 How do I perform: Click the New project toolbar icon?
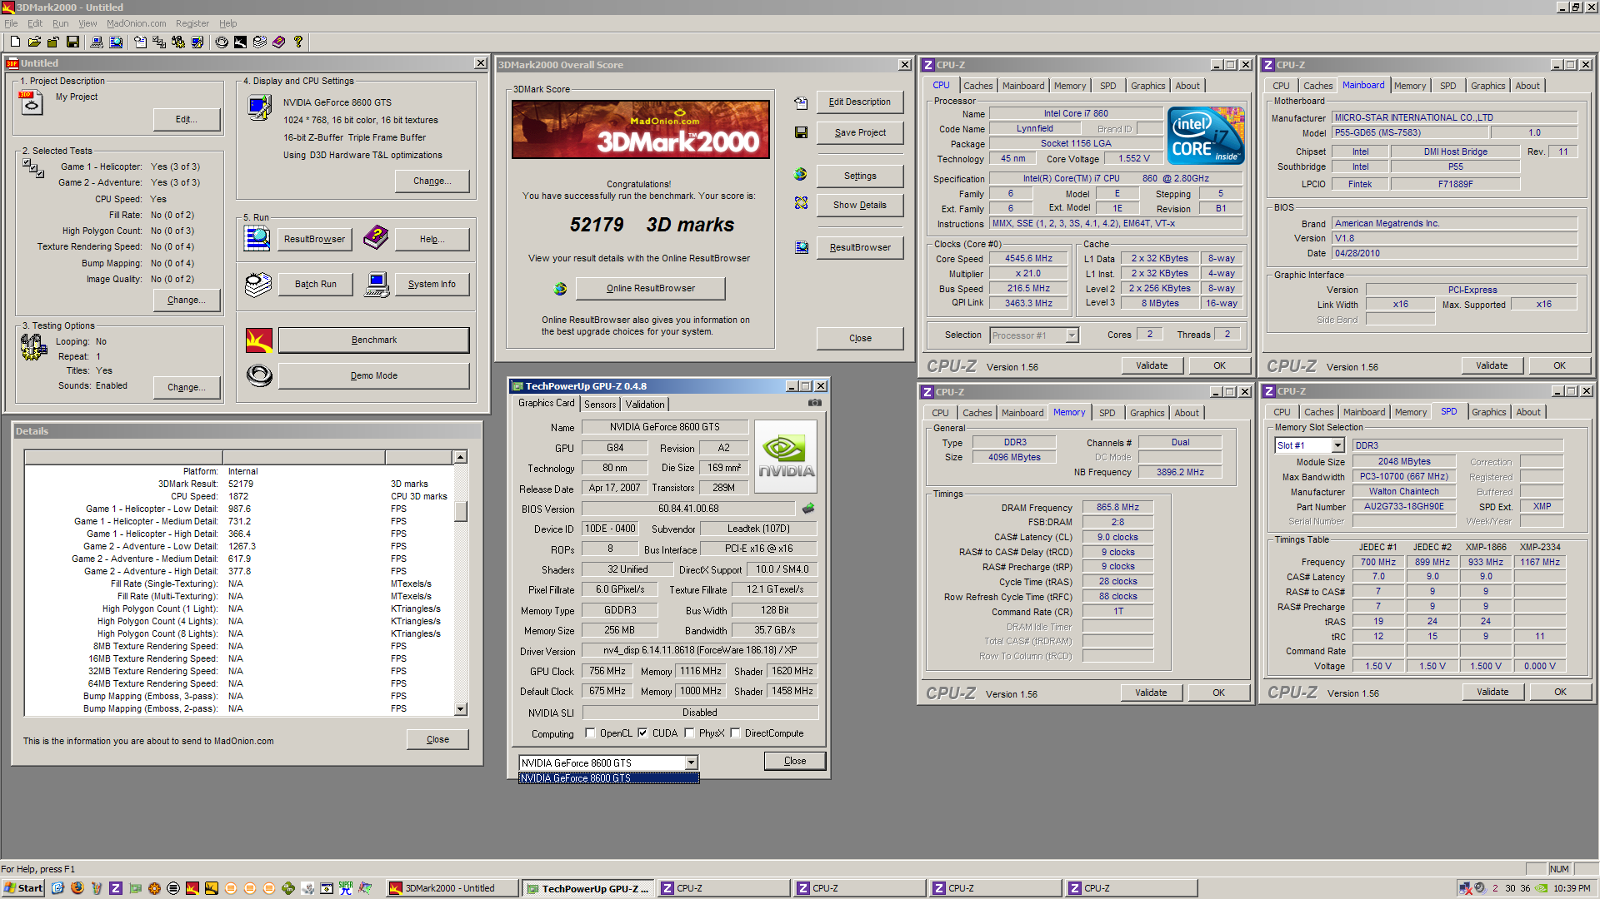point(15,42)
